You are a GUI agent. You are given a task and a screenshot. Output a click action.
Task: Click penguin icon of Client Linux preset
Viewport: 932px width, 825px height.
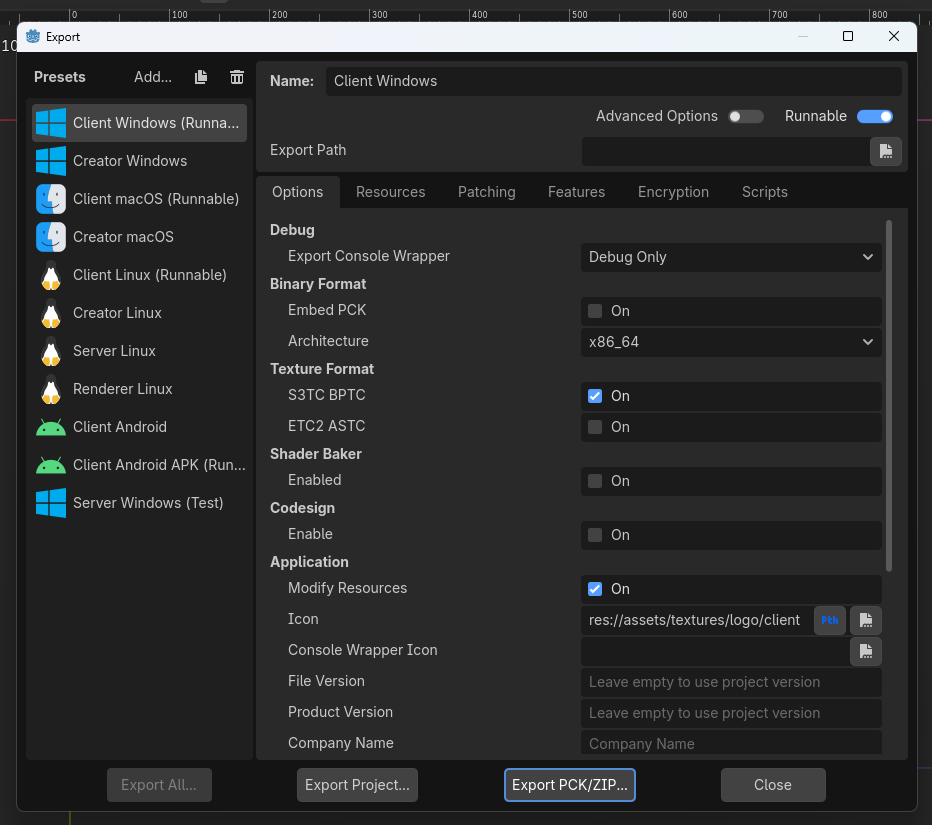coord(51,275)
